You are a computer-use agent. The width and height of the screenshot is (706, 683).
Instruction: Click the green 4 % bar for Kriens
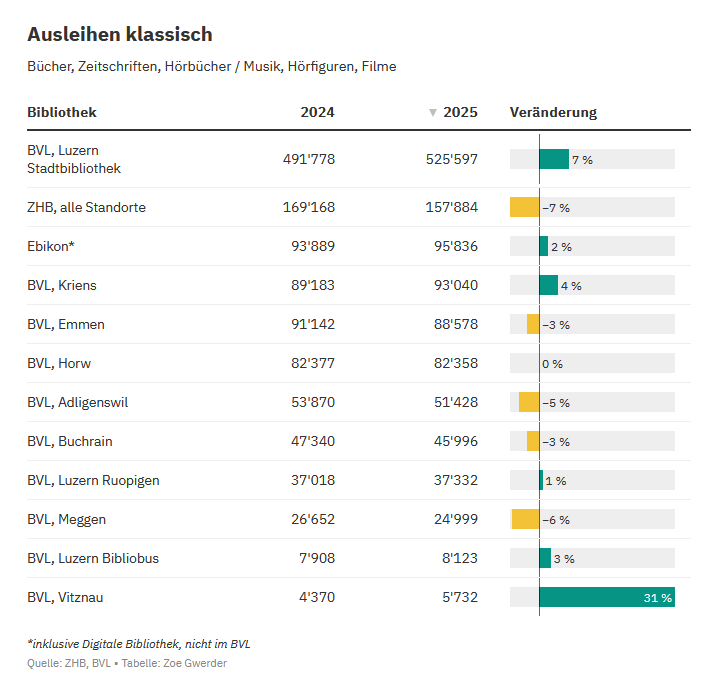tap(548, 285)
